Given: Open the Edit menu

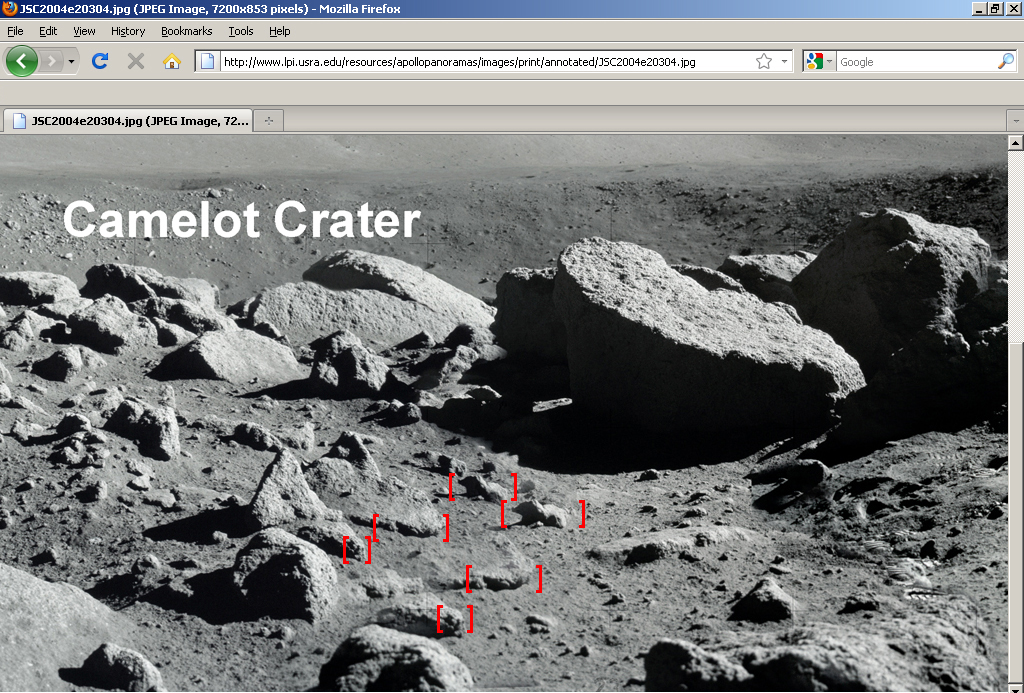Looking at the screenshot, I should tap(48, 31).
